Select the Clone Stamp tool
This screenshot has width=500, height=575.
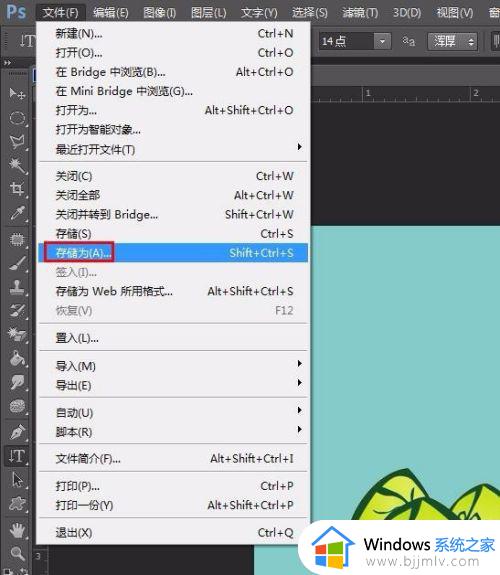[17, 287]
